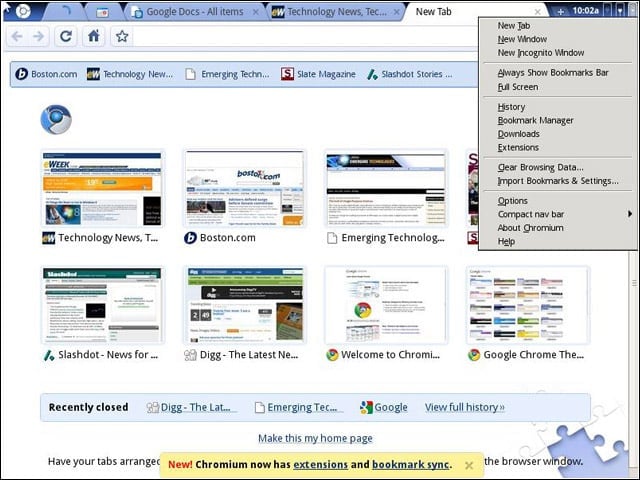The image size is (640, 480).
Task: Toggle Always Show Bookmarks Bar option
Action: [553, 73]
